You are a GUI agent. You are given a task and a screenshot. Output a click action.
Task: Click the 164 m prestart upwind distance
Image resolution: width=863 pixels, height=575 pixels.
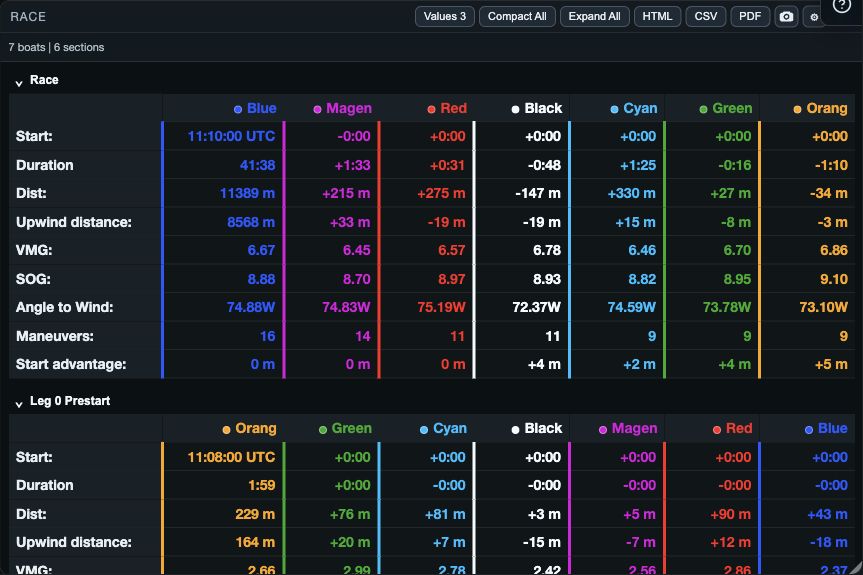255,543
